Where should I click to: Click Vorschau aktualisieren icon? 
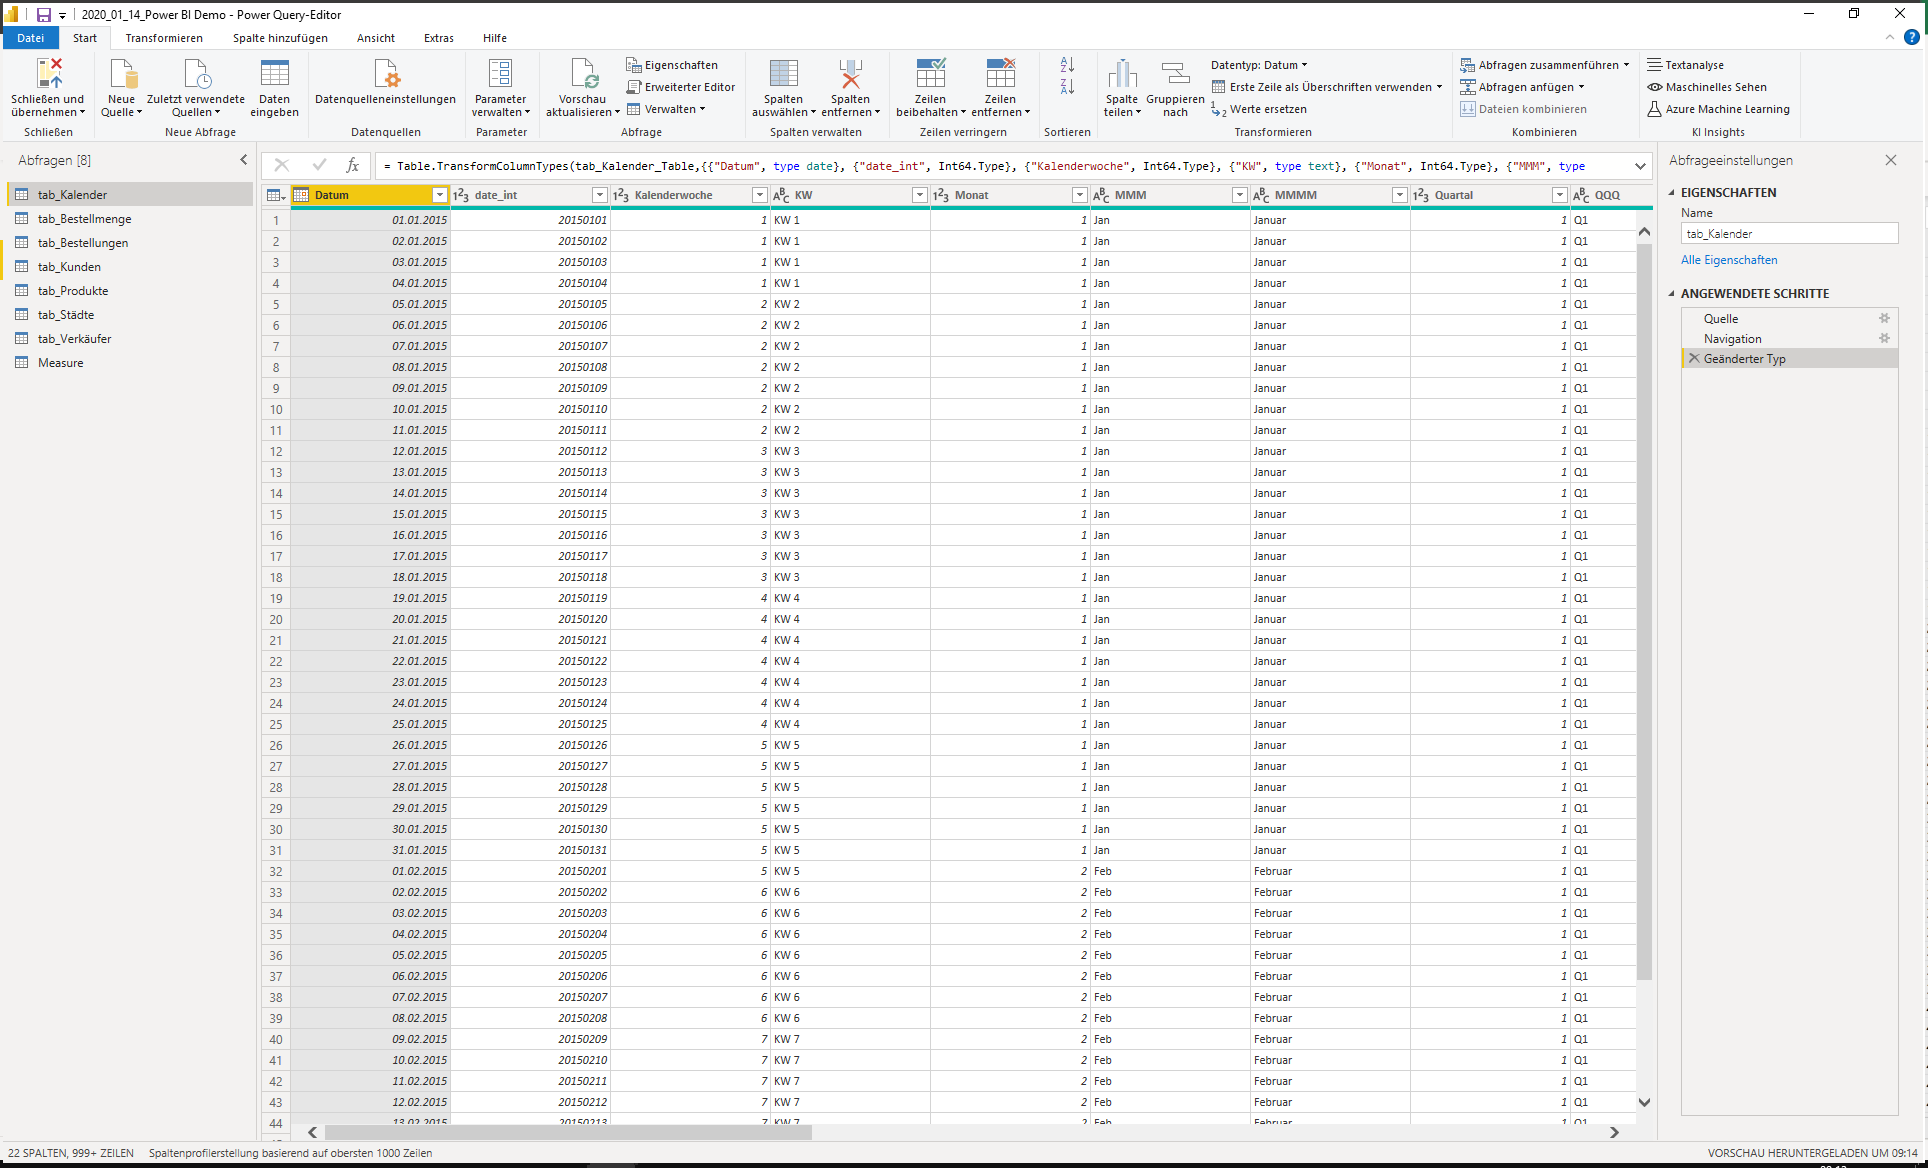pyautogui.click(x=583, y=74)
